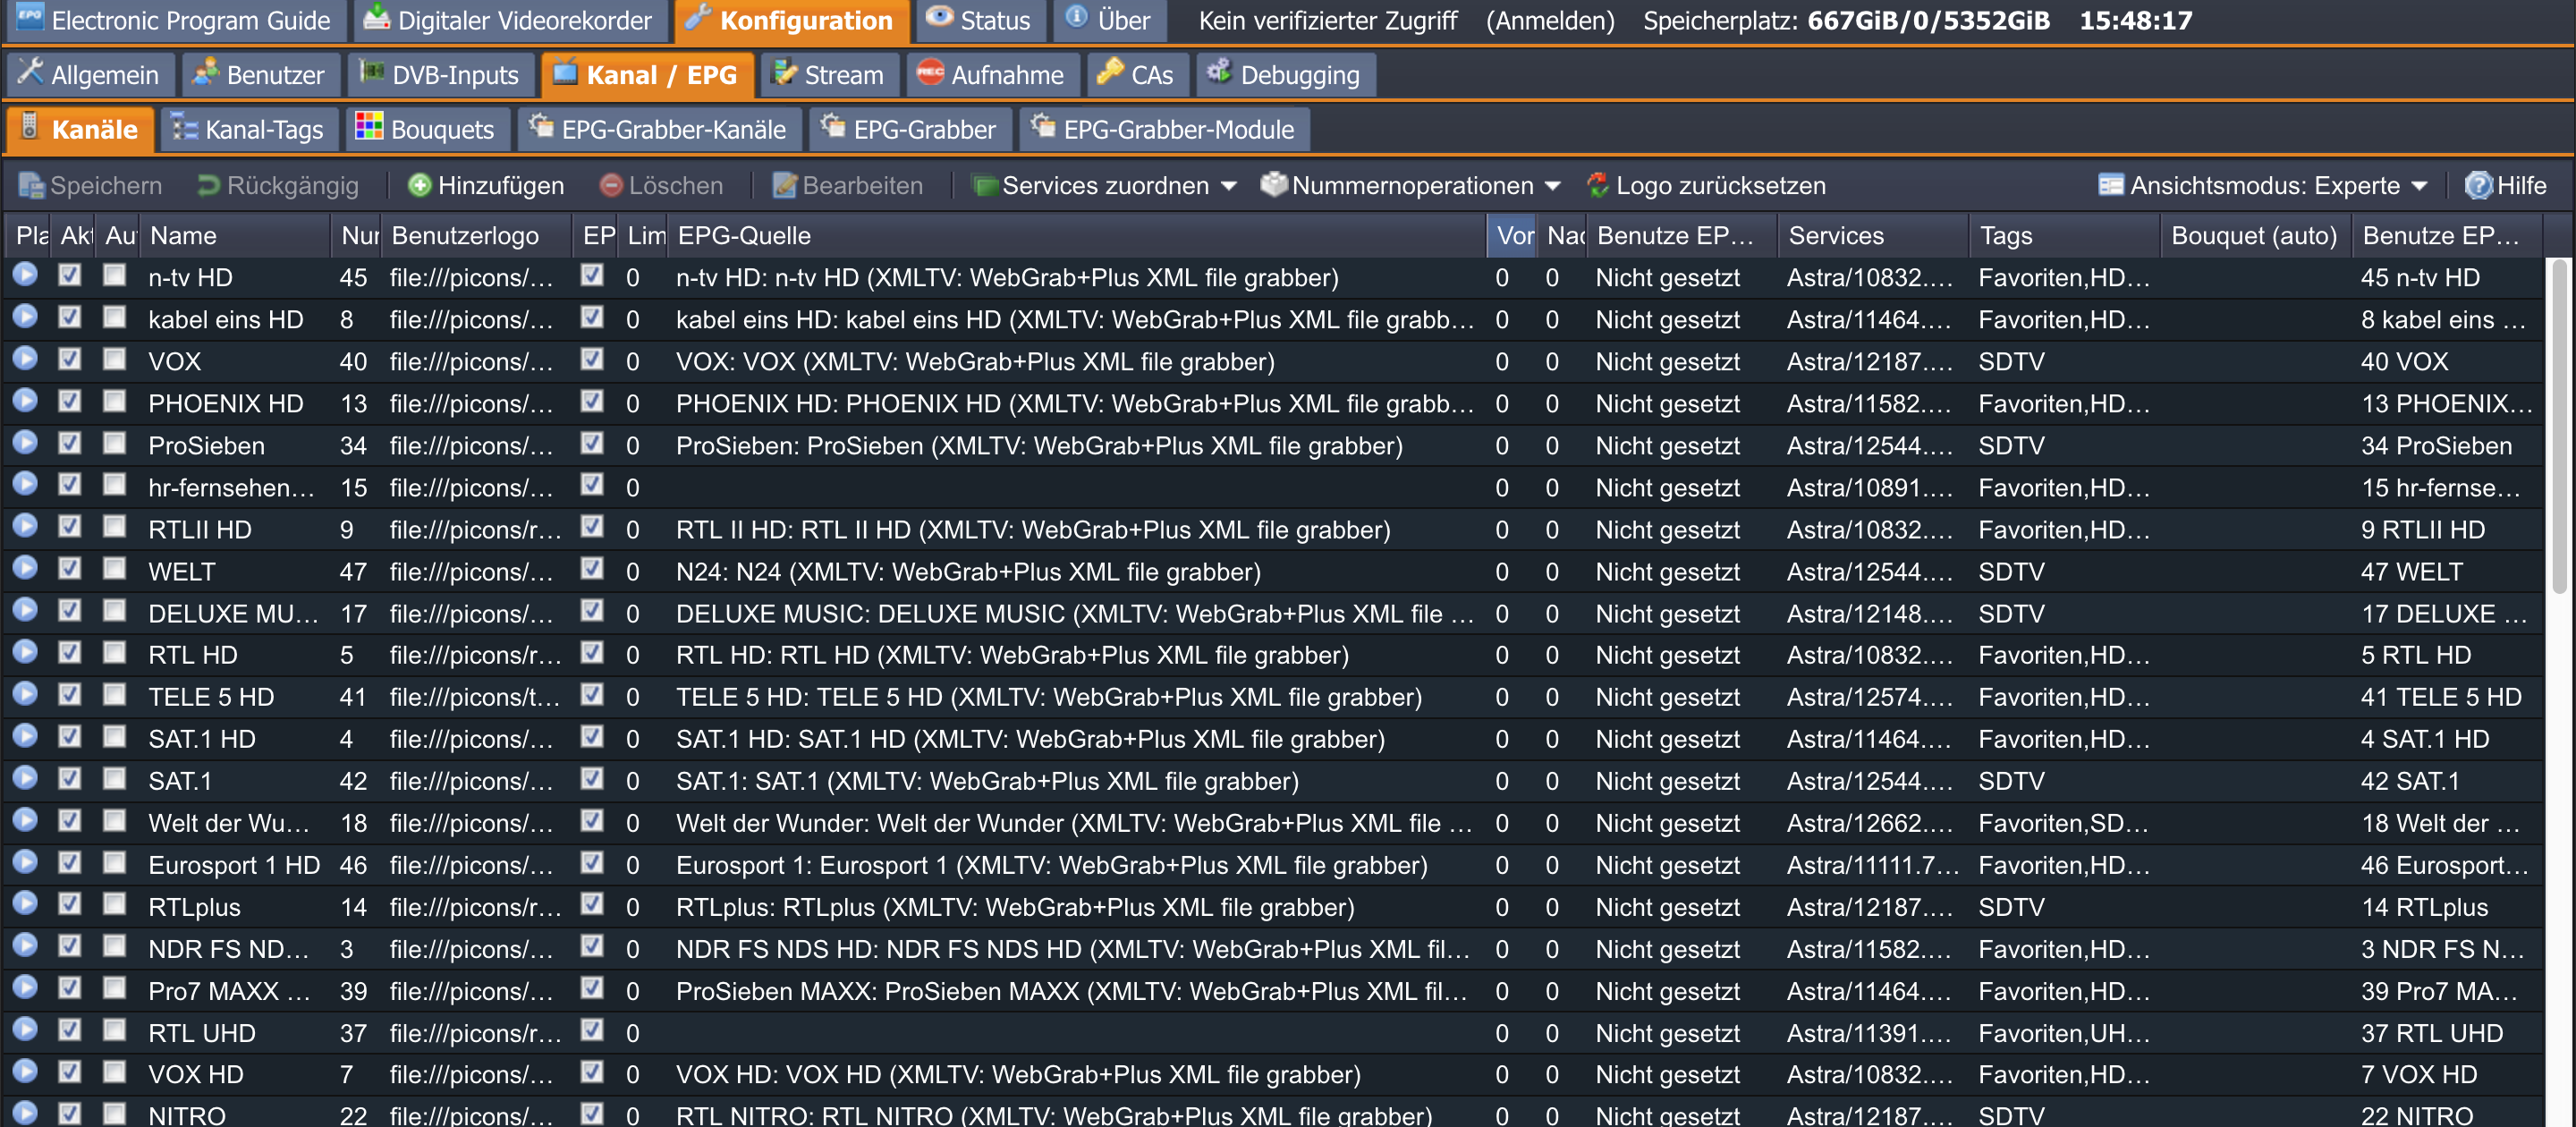Click play icon for TELE 5 HD

[x=25, y=695]
